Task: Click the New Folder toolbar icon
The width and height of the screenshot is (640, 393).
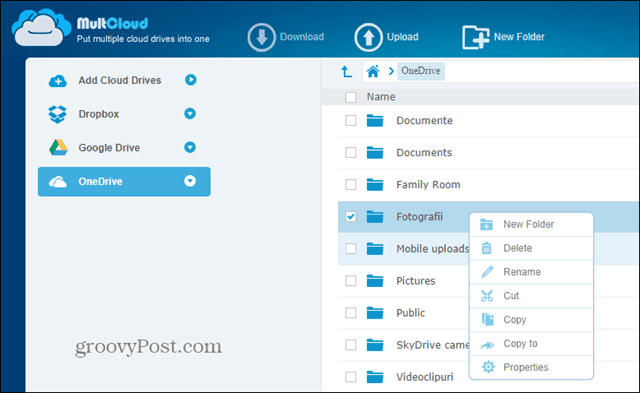Action: [476, 37]
